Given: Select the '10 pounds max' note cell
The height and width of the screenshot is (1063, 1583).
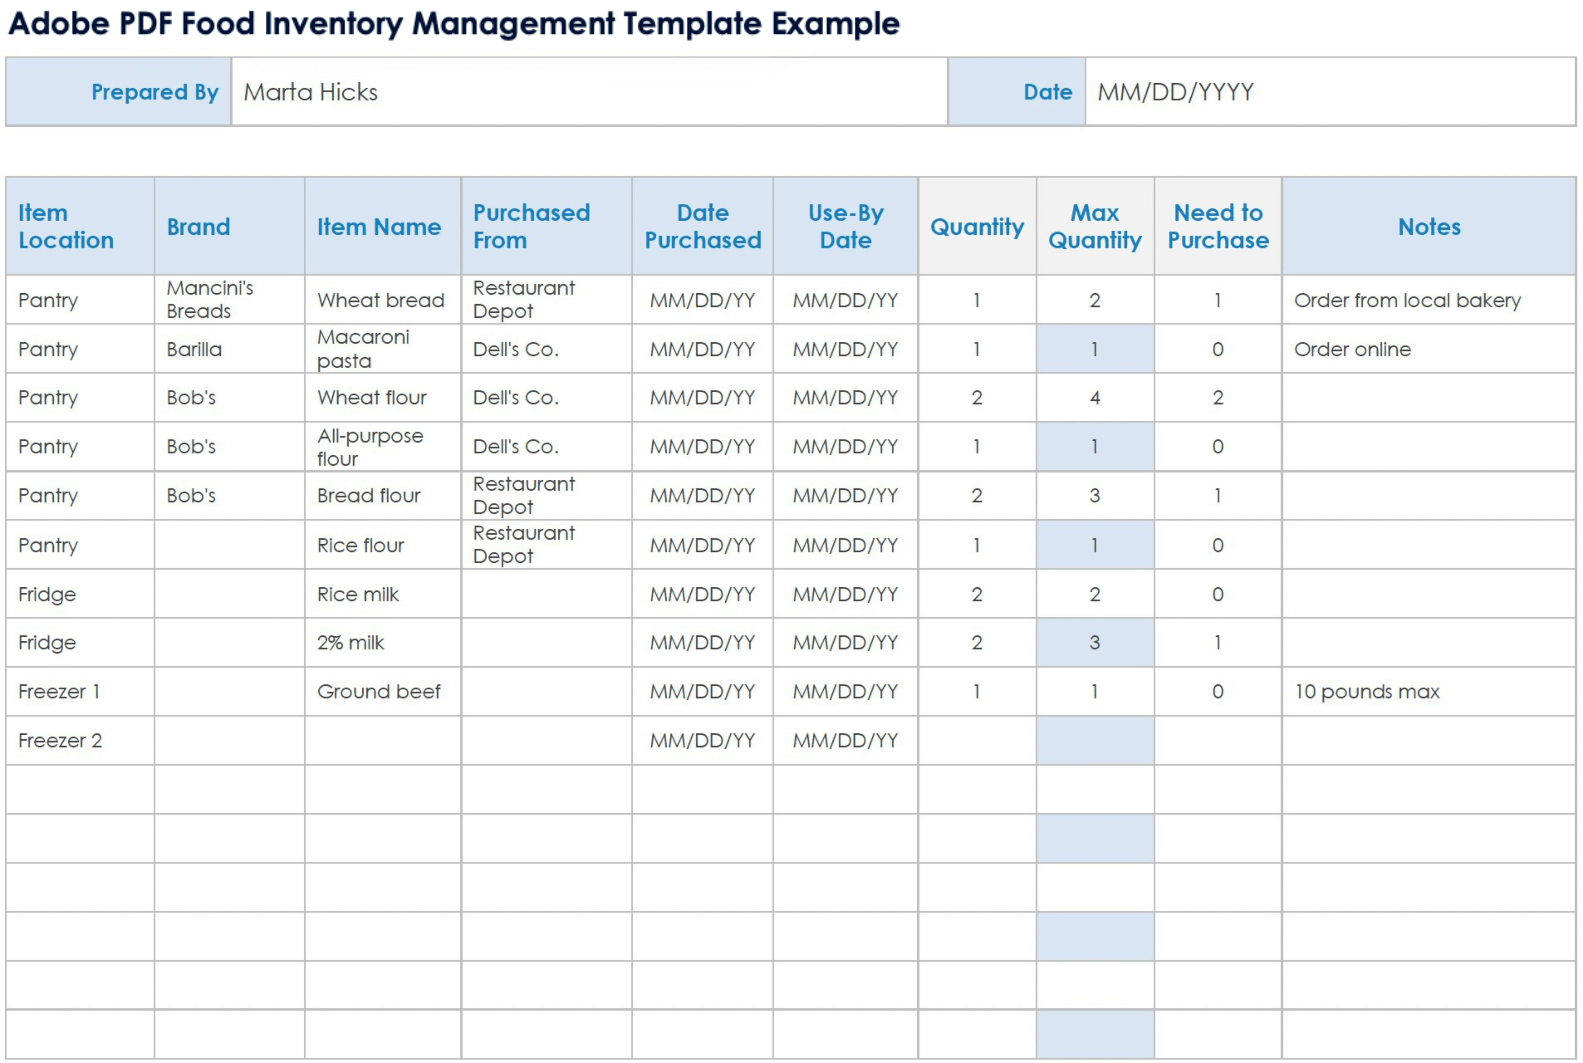Looking at the screenshot, I should tap(1427, 692).
